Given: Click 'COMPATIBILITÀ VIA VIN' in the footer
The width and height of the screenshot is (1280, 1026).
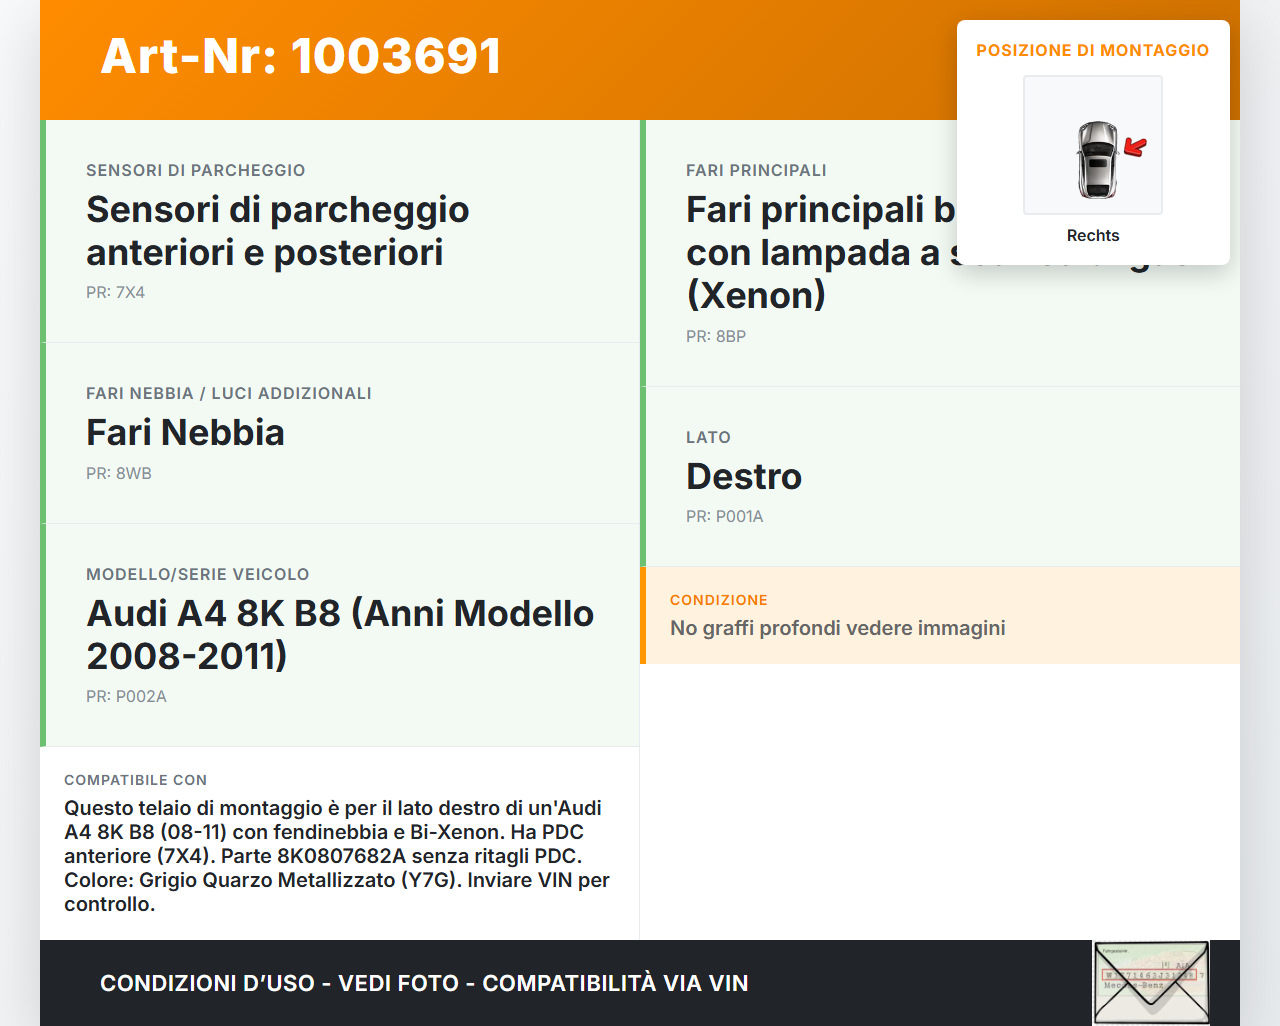Looking at the screenshot, I should pos(615,983).
